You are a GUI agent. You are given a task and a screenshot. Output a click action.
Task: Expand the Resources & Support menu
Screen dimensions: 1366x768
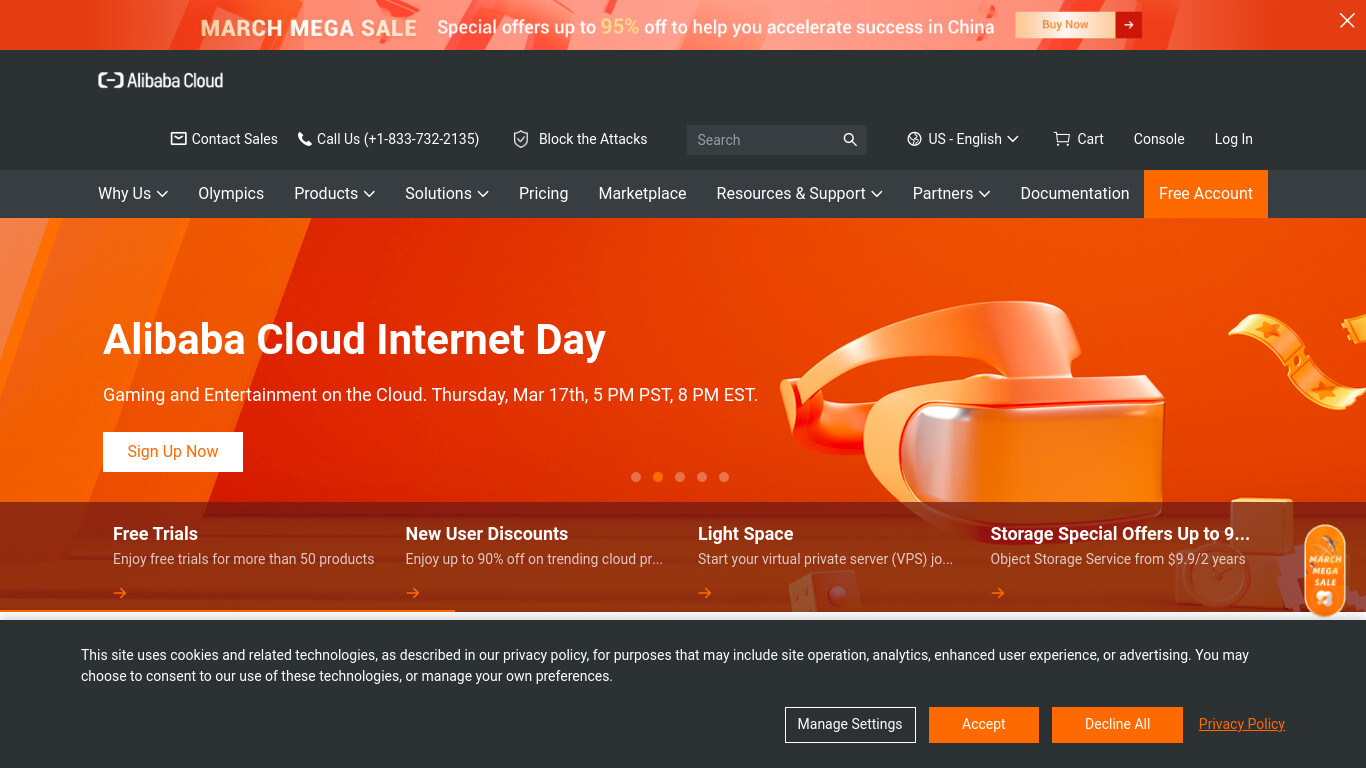(799, 194)
